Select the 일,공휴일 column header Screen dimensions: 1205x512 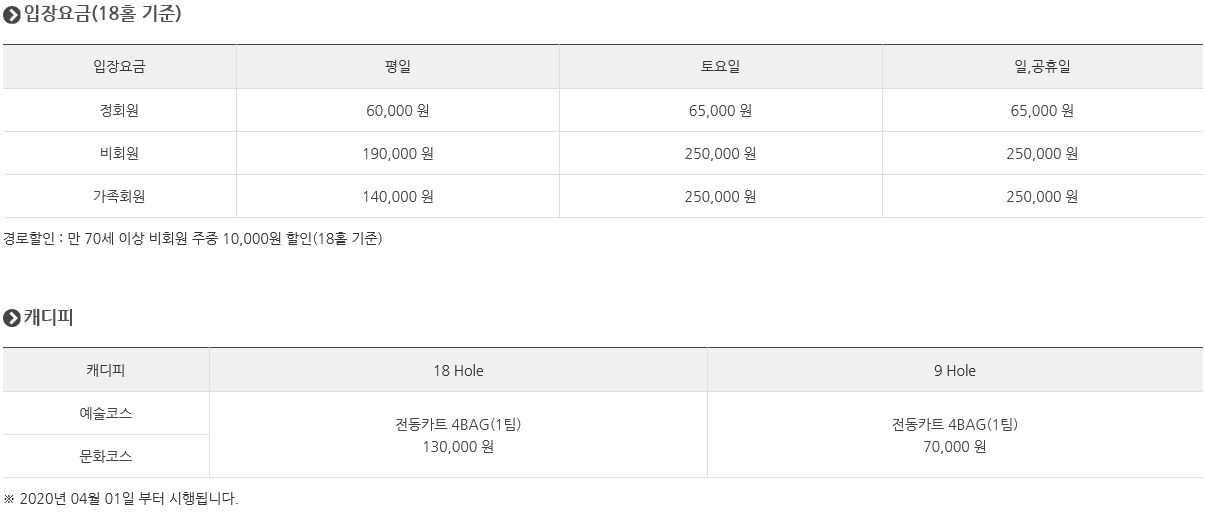pos(1042,67)
